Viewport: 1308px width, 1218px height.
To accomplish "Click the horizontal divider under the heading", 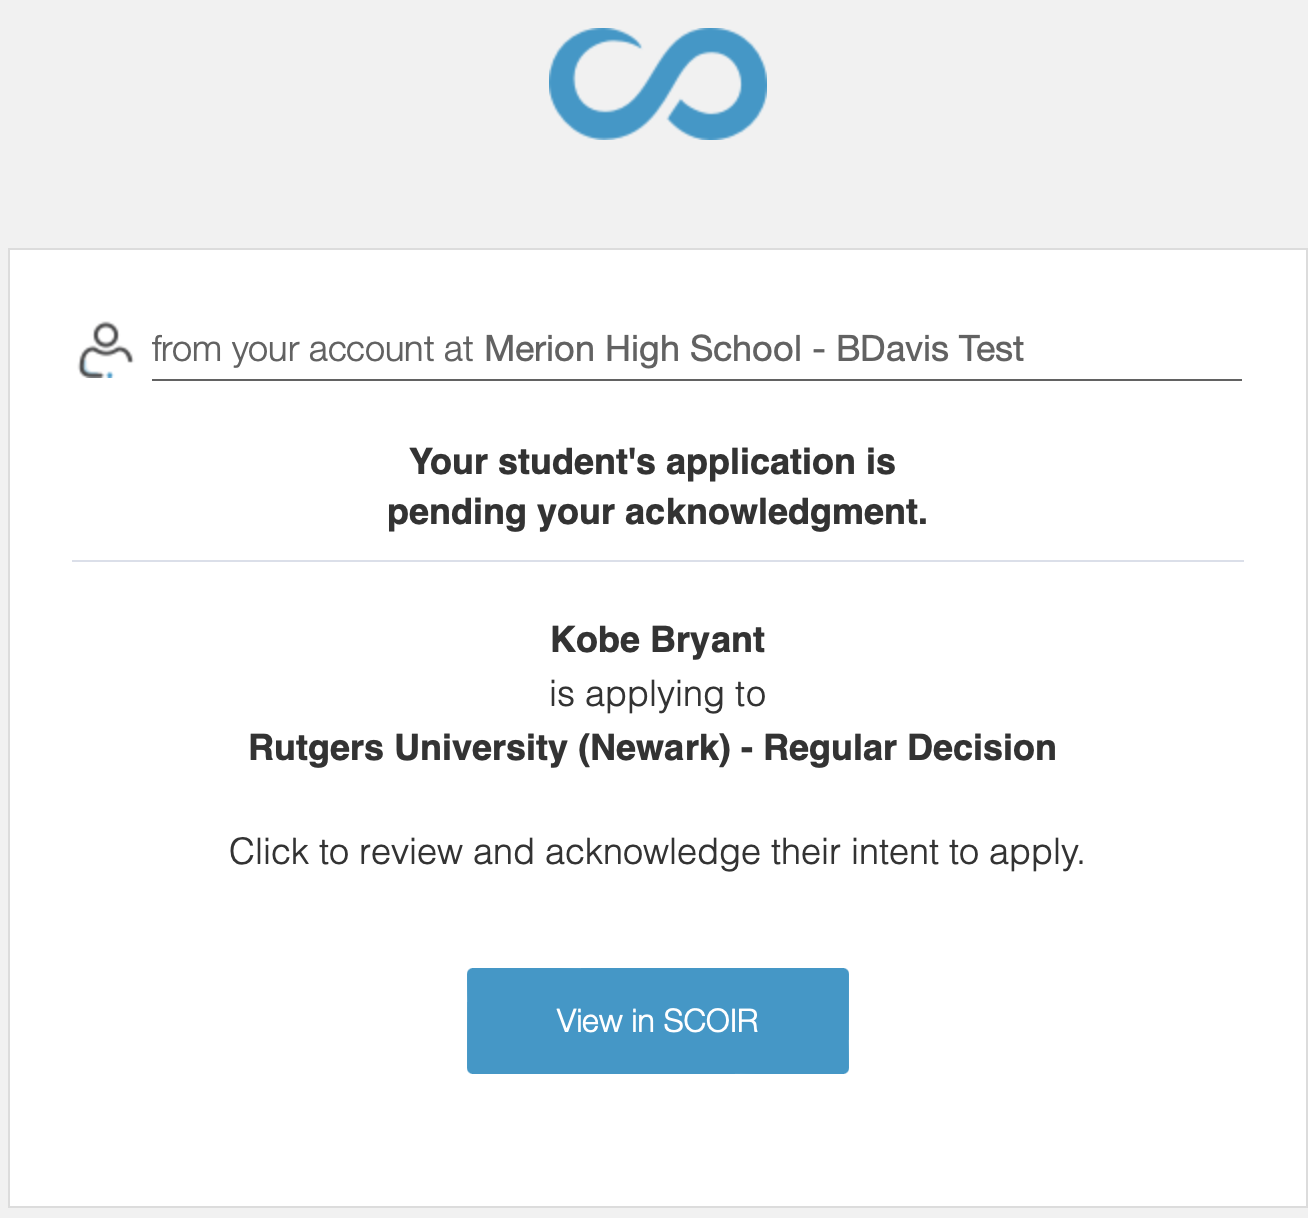I will pos(657,561).
